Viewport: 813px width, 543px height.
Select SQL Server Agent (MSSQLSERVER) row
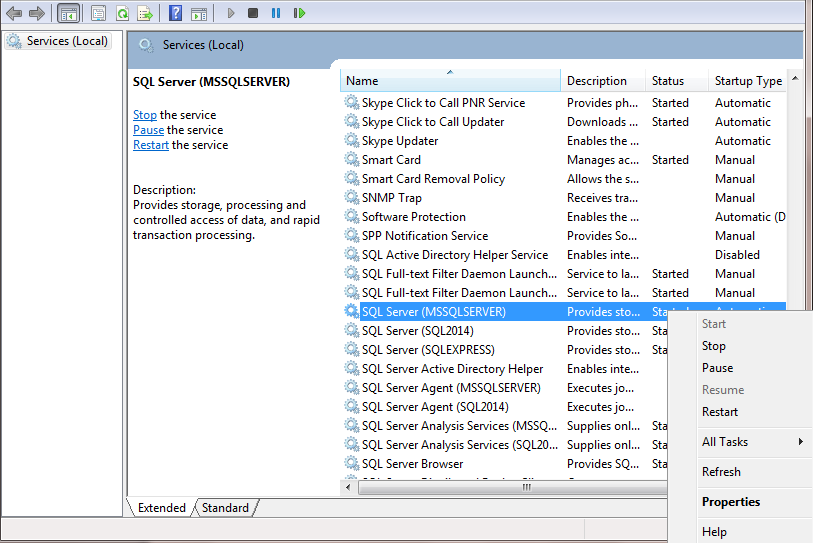point(451,387)
